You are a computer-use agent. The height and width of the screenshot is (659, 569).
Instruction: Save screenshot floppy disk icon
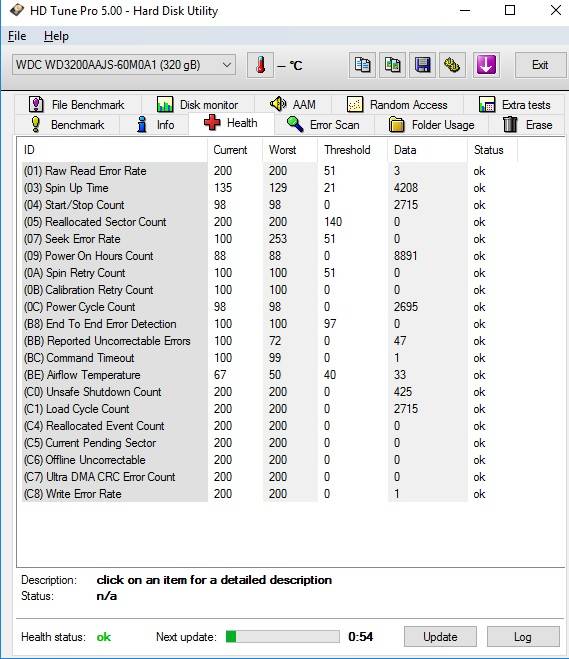click(x=422, y=65)
